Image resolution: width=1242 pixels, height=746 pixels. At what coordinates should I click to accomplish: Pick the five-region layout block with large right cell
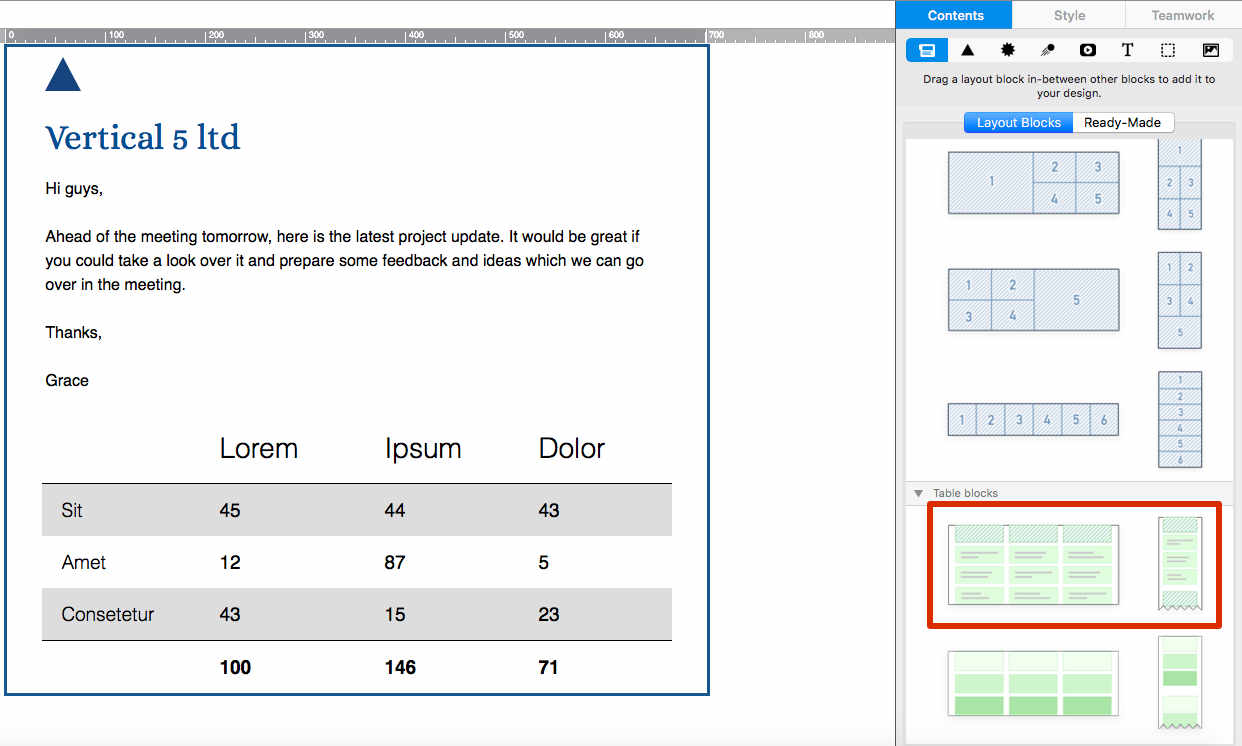click(1033, 300)
